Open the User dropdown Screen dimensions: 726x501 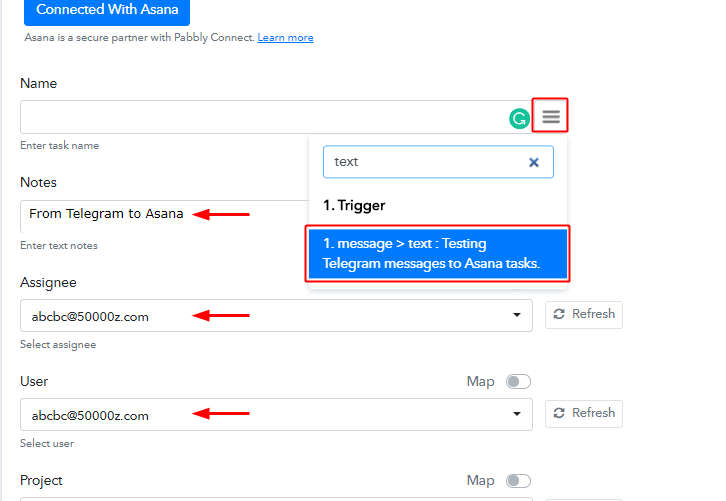276,414
